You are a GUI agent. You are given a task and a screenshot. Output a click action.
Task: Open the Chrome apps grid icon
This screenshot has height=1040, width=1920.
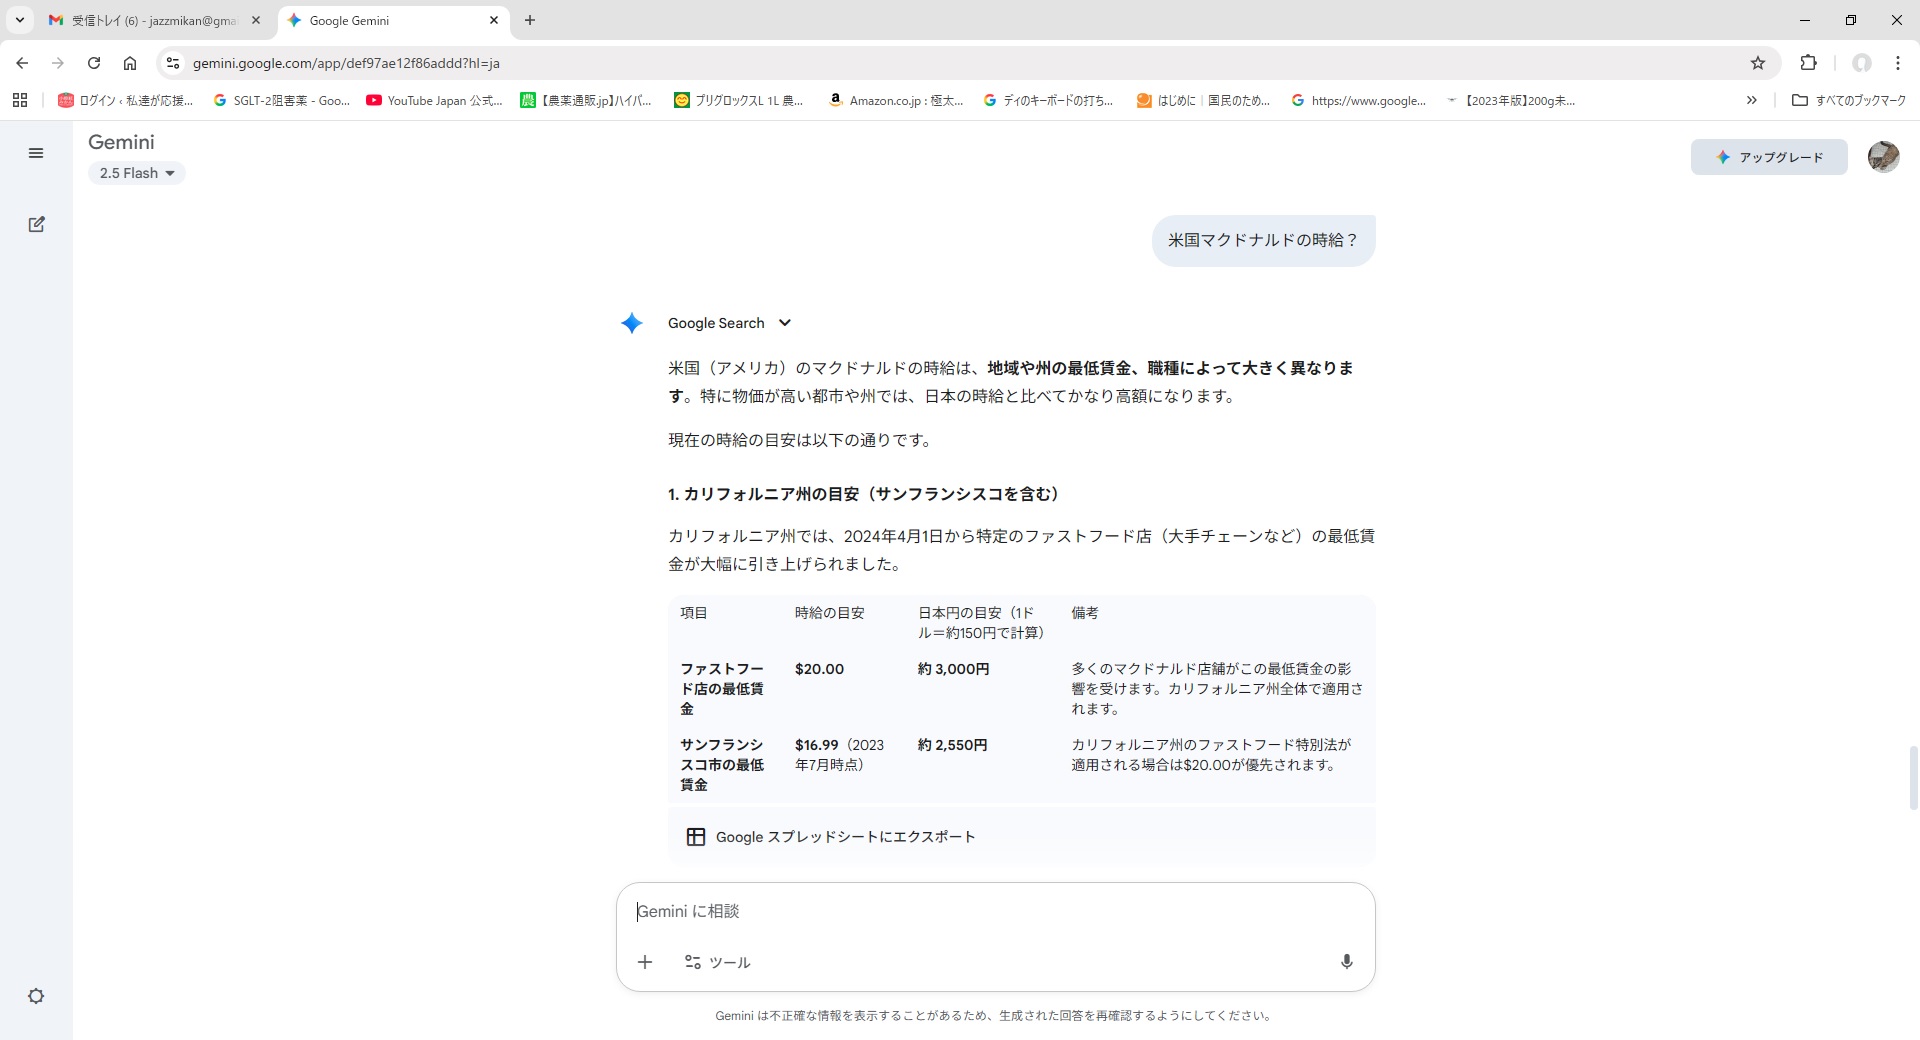click(20, 100)
